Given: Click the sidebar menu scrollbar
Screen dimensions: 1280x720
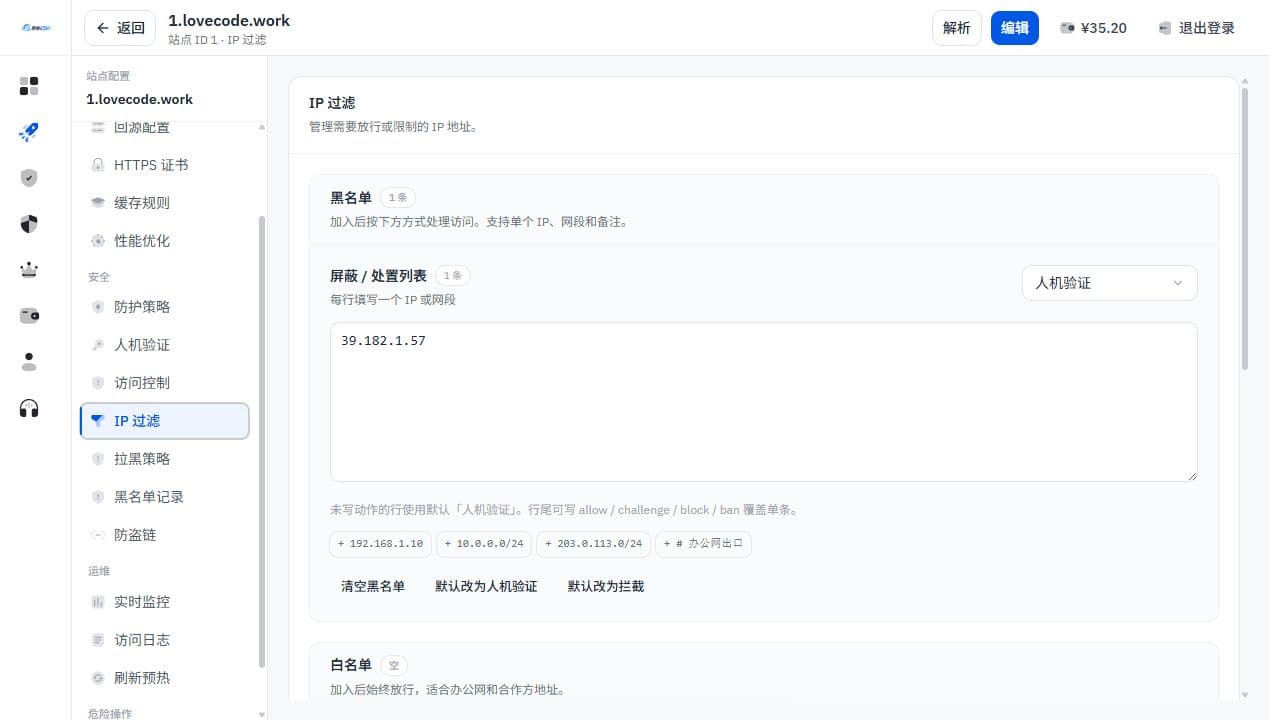Looking at the screenshot, I should pyautogui.click(x=262, y=441).
